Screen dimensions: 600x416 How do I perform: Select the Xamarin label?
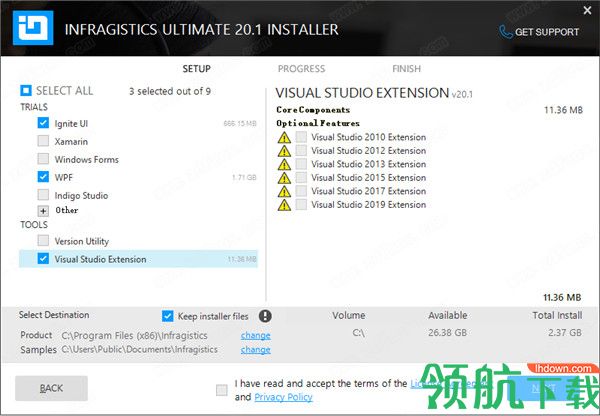(x=71, y=142)
